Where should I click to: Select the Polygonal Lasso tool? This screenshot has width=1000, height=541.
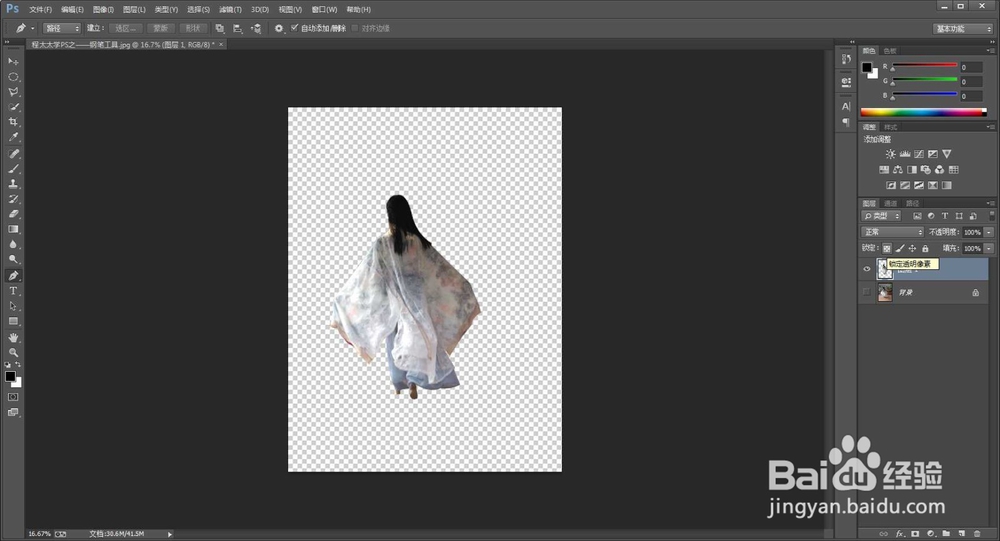pos(13,92)
